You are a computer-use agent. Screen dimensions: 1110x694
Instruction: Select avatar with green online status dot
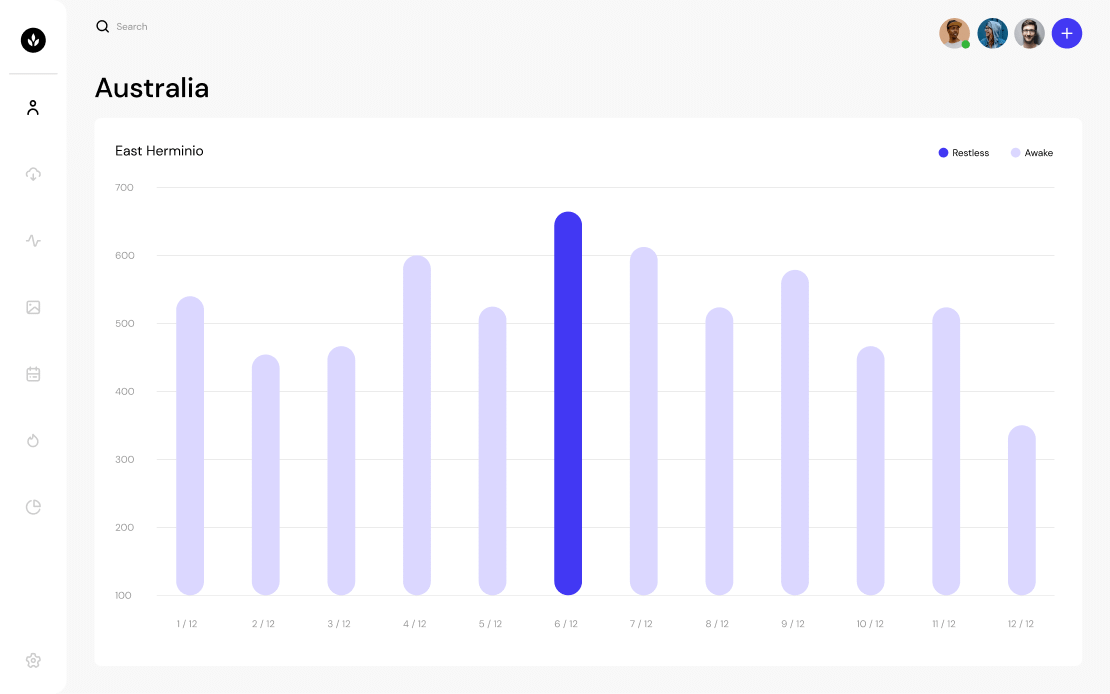tap(954, 33)
